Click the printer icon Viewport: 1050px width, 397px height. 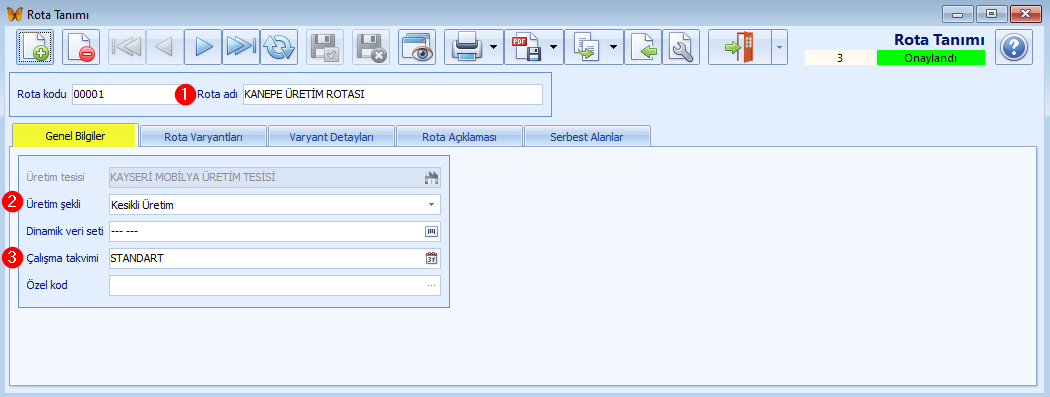click(x=466, y=47)
